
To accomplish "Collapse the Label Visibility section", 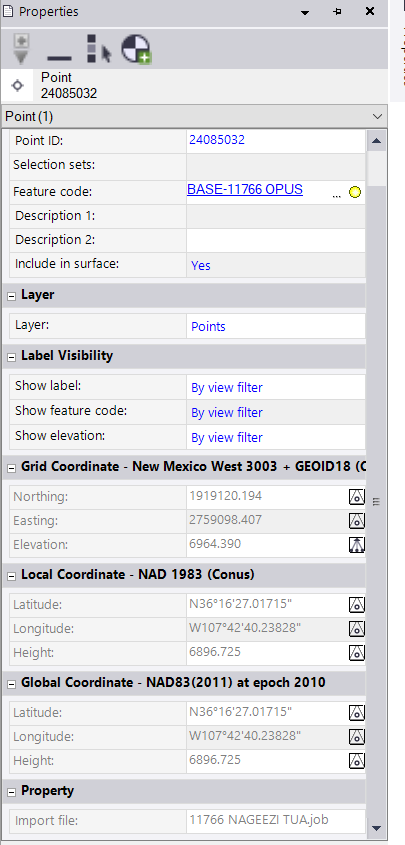I will (11, 356).
